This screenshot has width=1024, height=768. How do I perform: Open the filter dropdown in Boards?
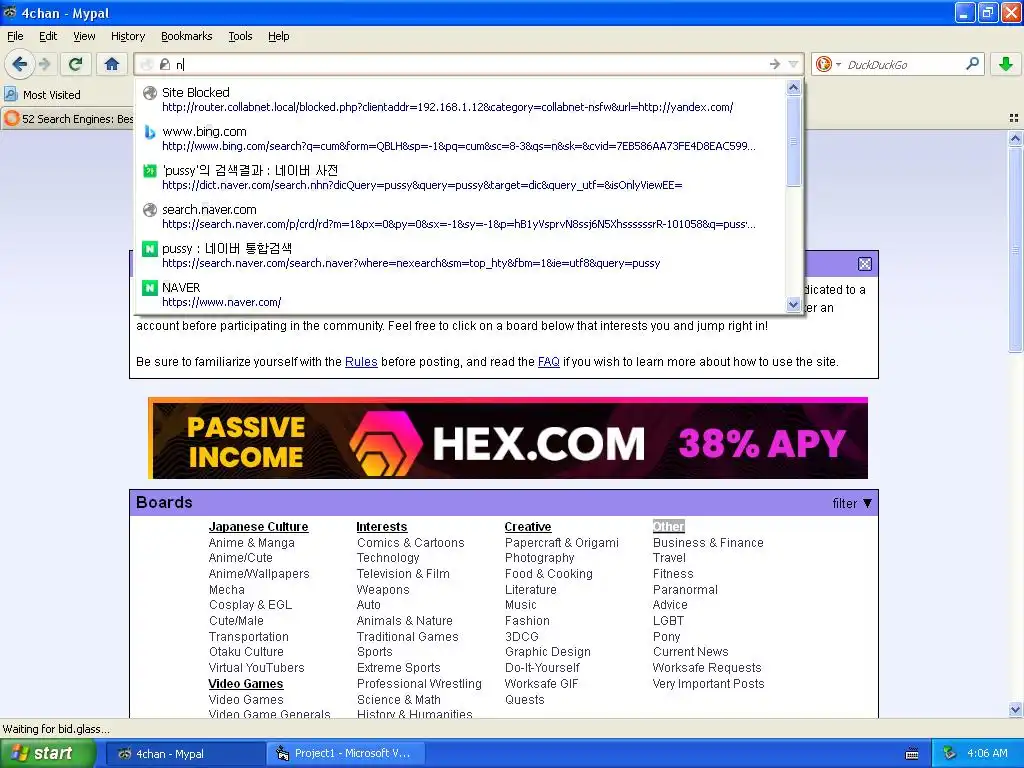click(x=852, y=503)
